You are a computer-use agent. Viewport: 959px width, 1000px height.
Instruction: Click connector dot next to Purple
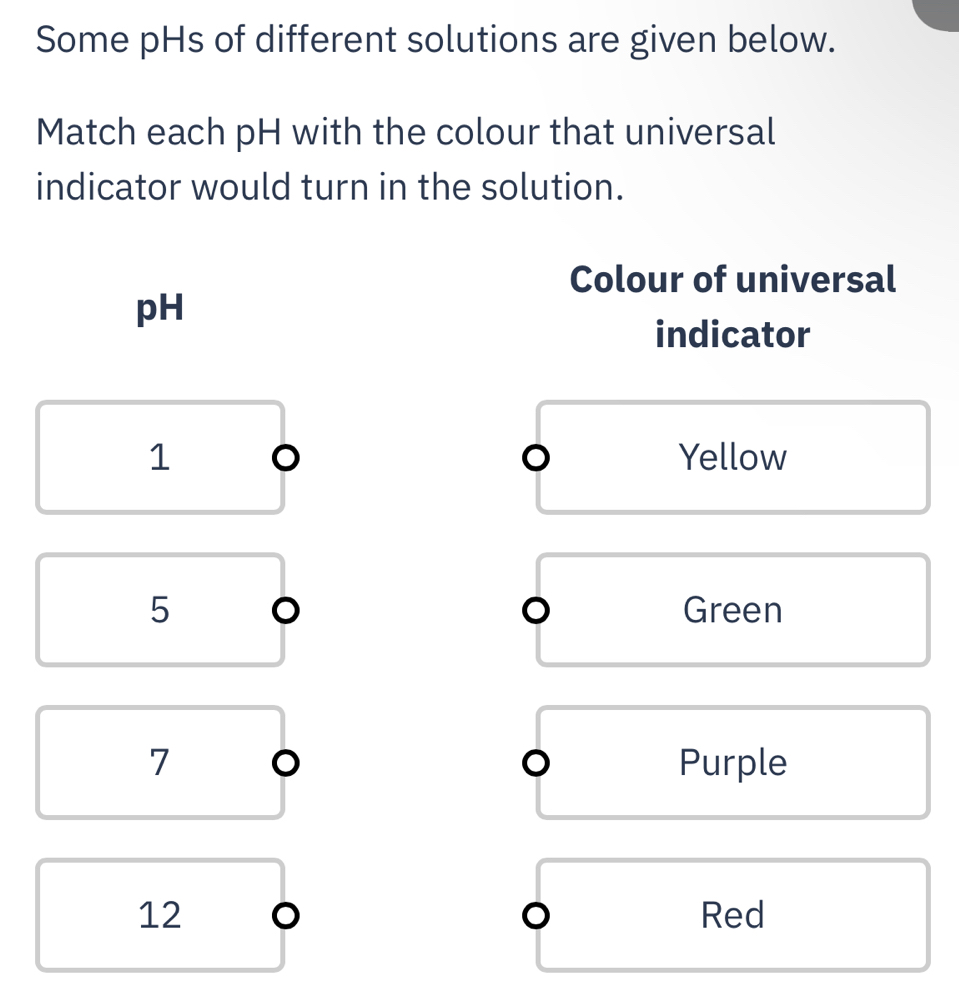(537, 763)
